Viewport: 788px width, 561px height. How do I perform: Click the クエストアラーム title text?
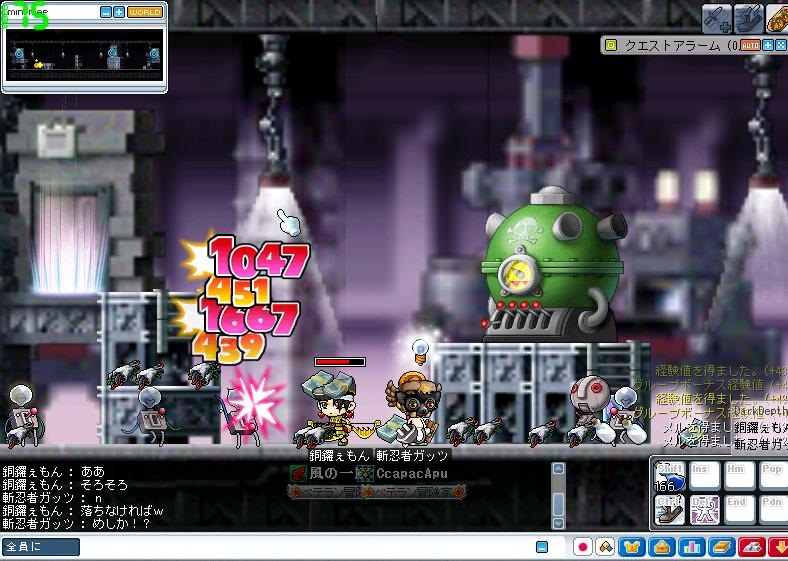point(672,46)
